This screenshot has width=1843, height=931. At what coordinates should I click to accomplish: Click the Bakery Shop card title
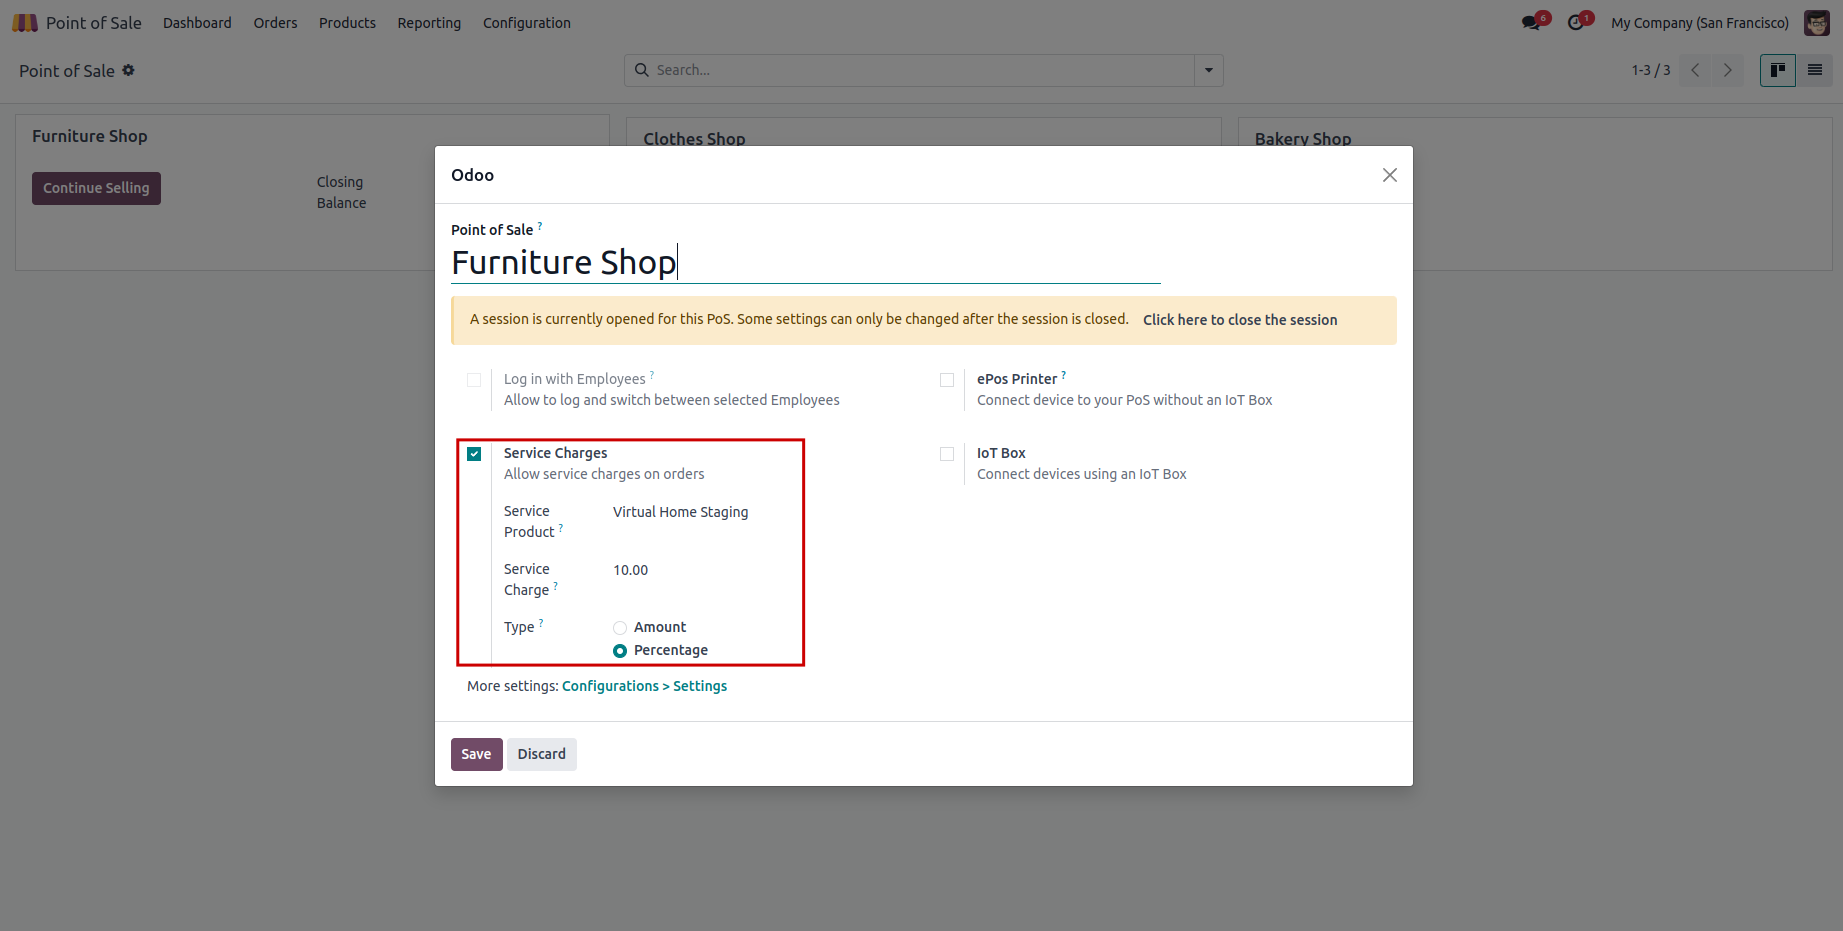(1303, 139)
